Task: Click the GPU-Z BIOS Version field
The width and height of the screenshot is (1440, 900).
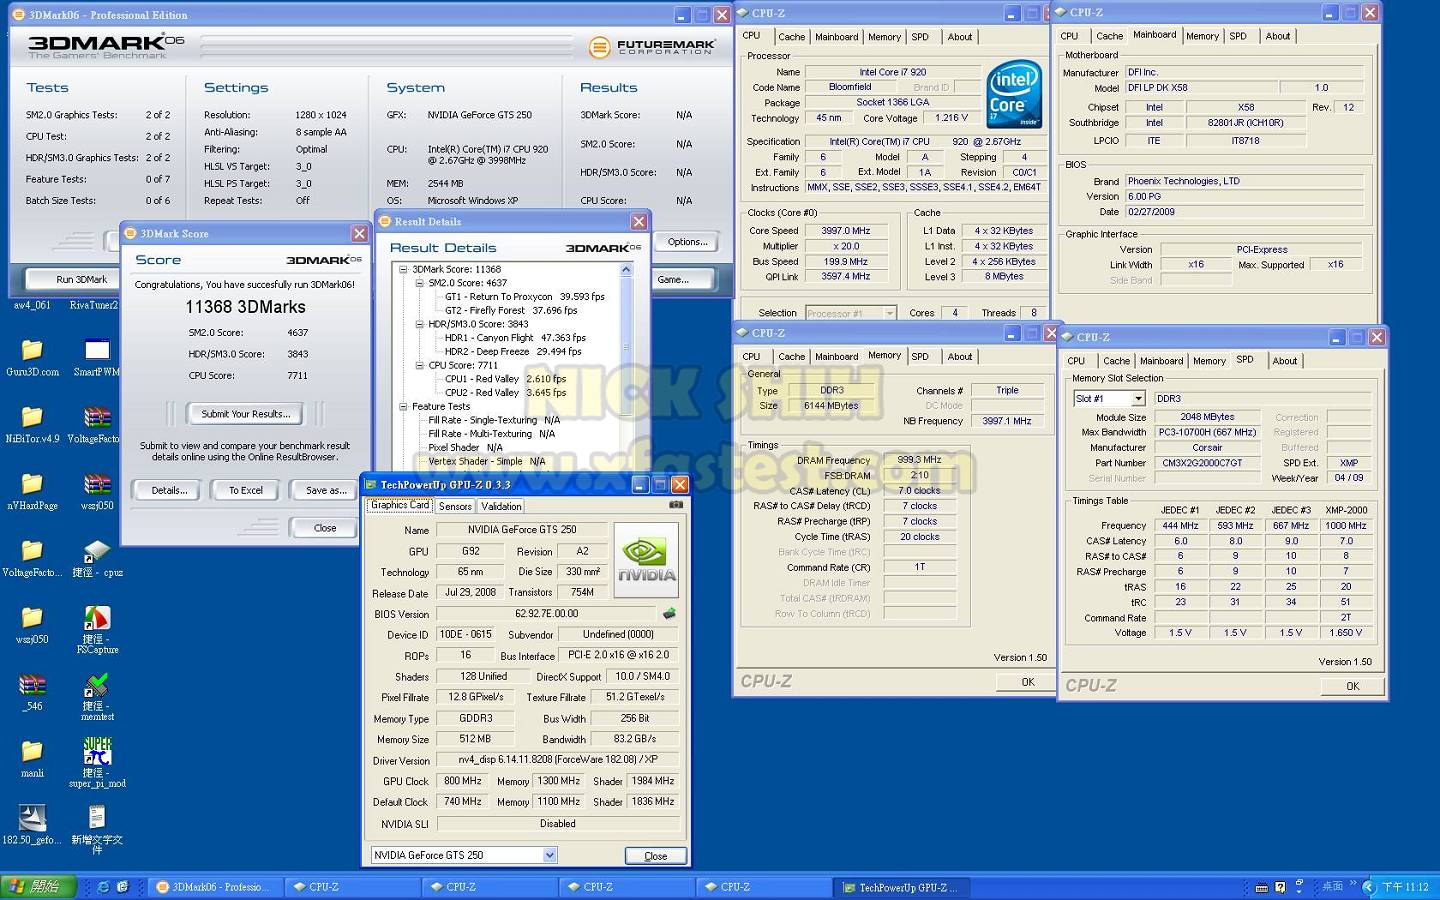Action: tap(546, 614)
